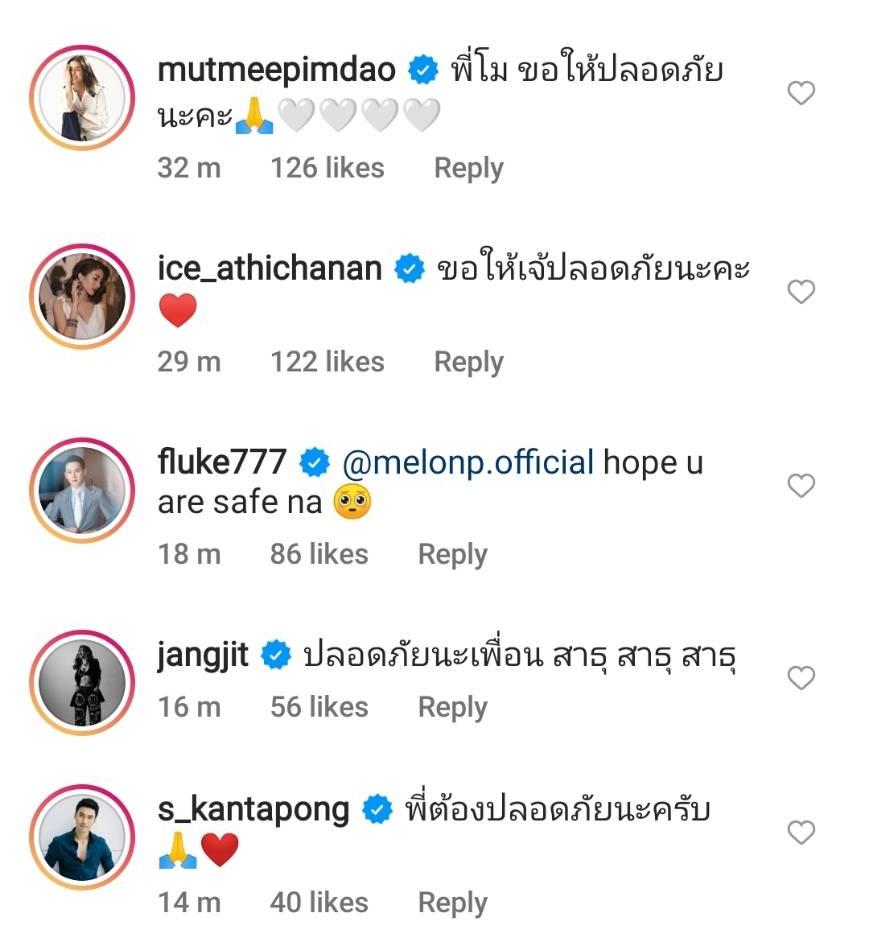Reply to s_kantapong's comment
This screenshot has width=869, height=943.
[x=452, y=902]
